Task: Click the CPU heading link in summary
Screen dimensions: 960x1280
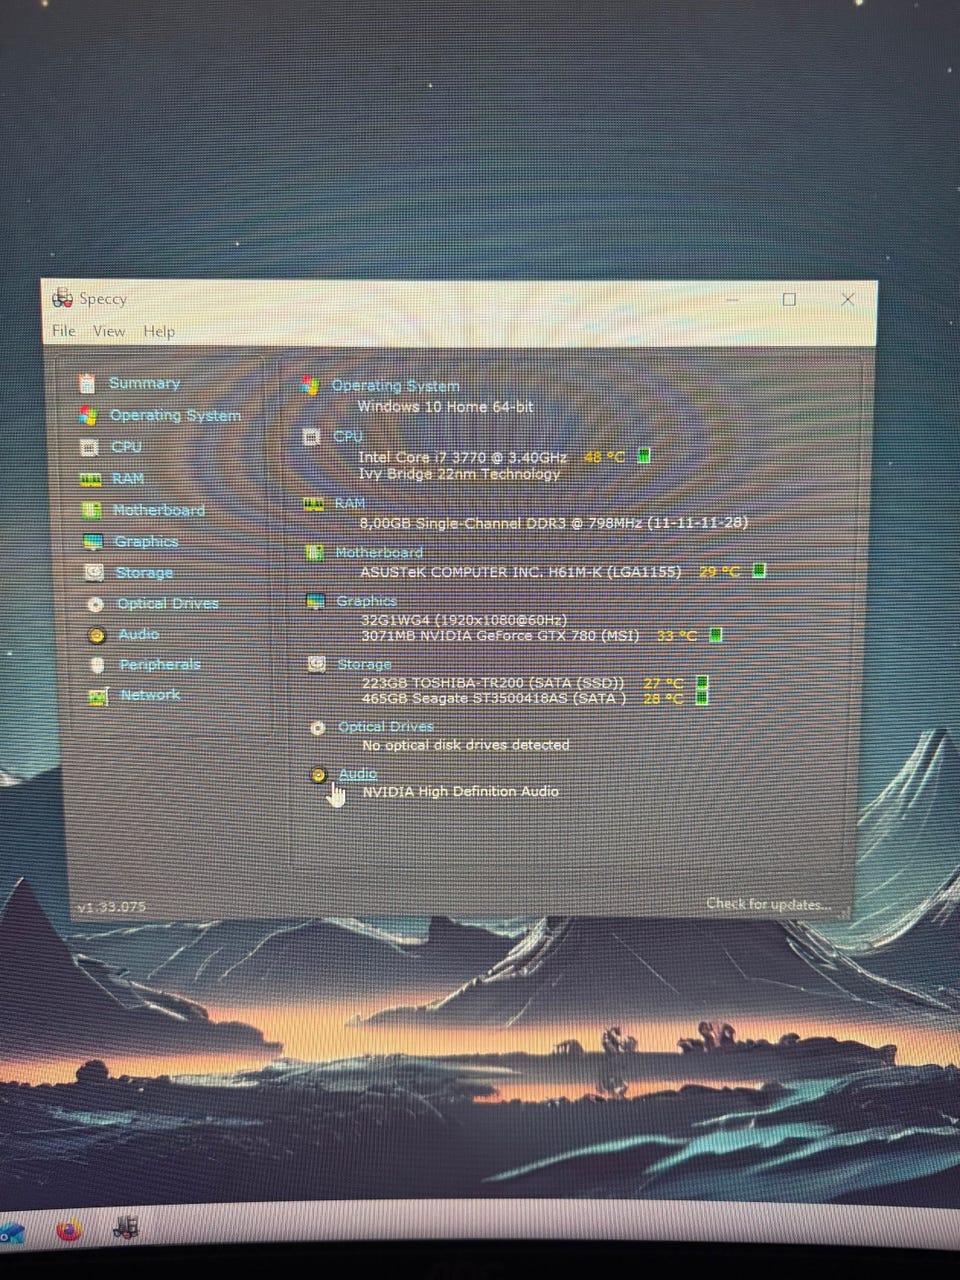Action: click(348, 437)
